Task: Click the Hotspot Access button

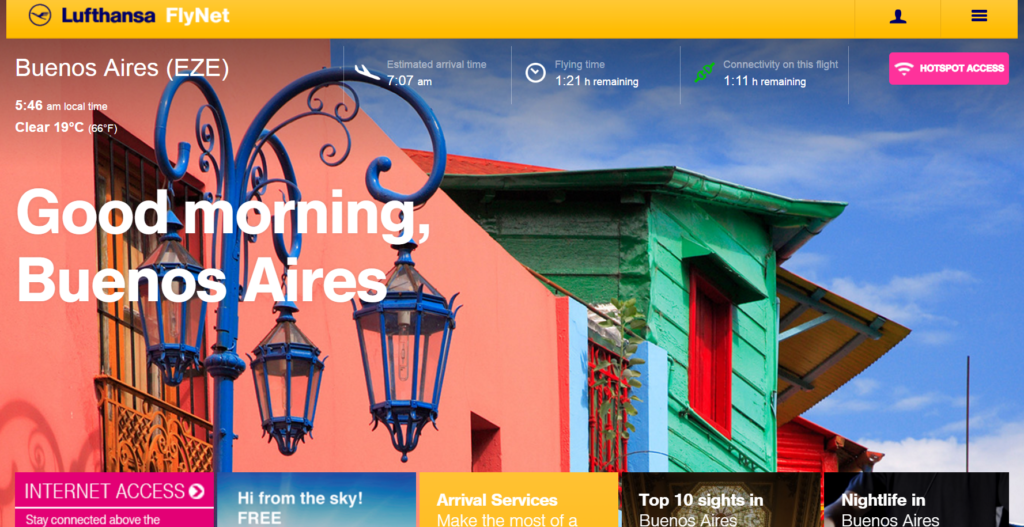Action: click(x=949, y=69)
